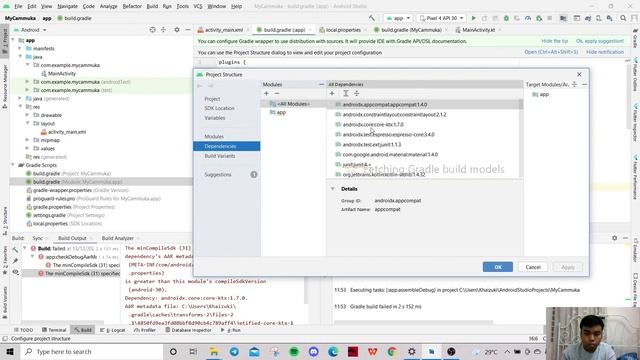The image size is (640, 360).
Task: Hide the project panel via minus icon
Action: coord(188,30)
